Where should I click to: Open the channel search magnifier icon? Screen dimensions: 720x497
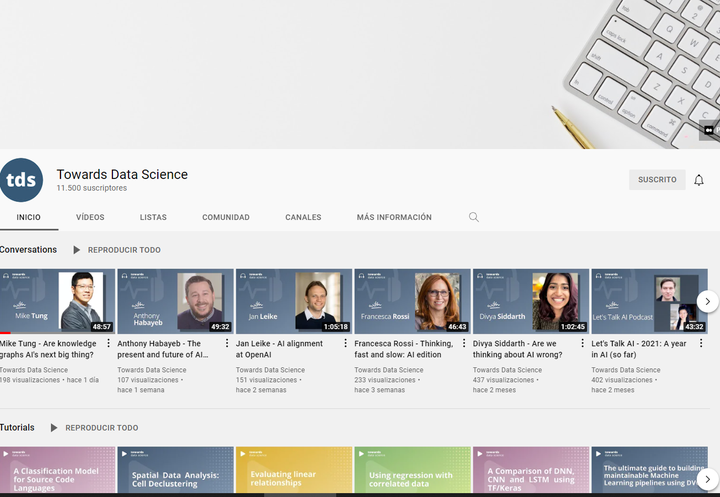473,217
